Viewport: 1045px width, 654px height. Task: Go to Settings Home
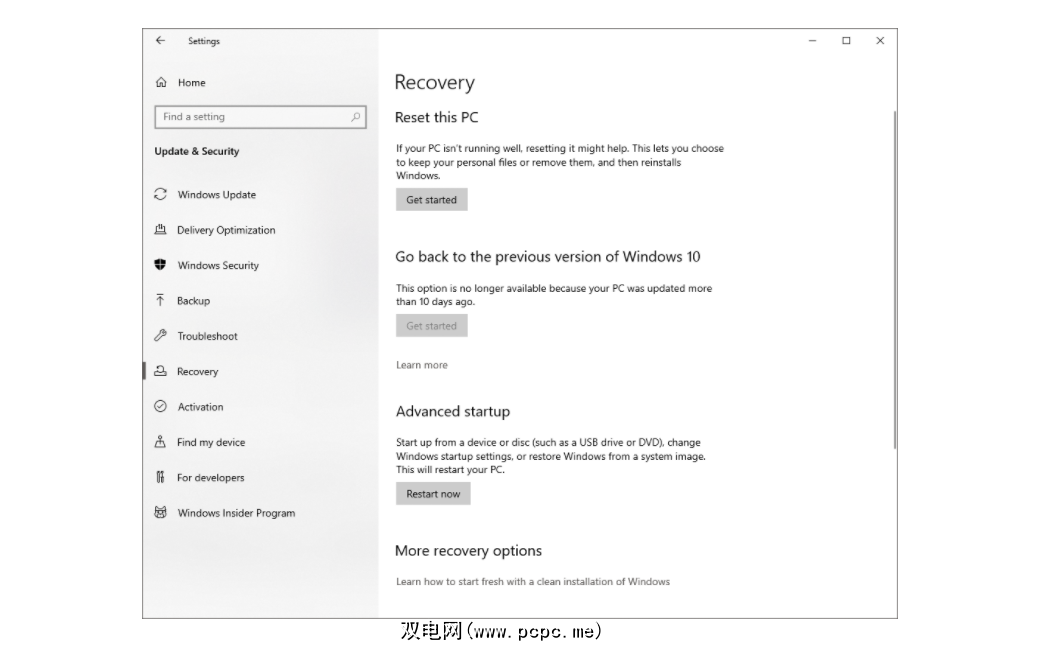(x=191, y=83)
